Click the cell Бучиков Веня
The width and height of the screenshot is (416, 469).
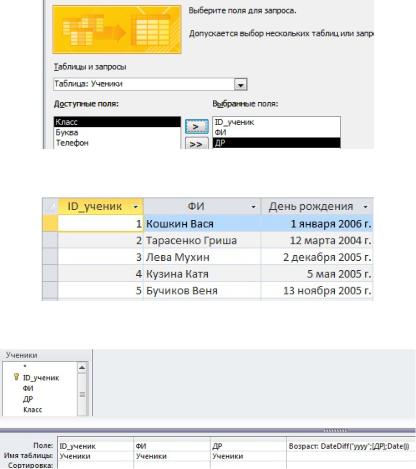point(202,290)
